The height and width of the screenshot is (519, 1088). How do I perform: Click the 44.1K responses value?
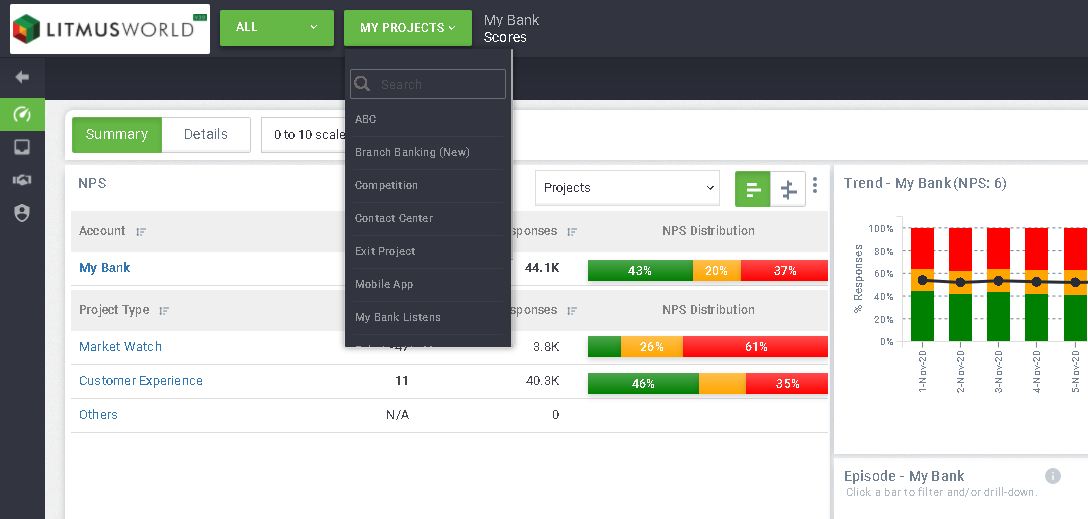click(x=542, y=268)
